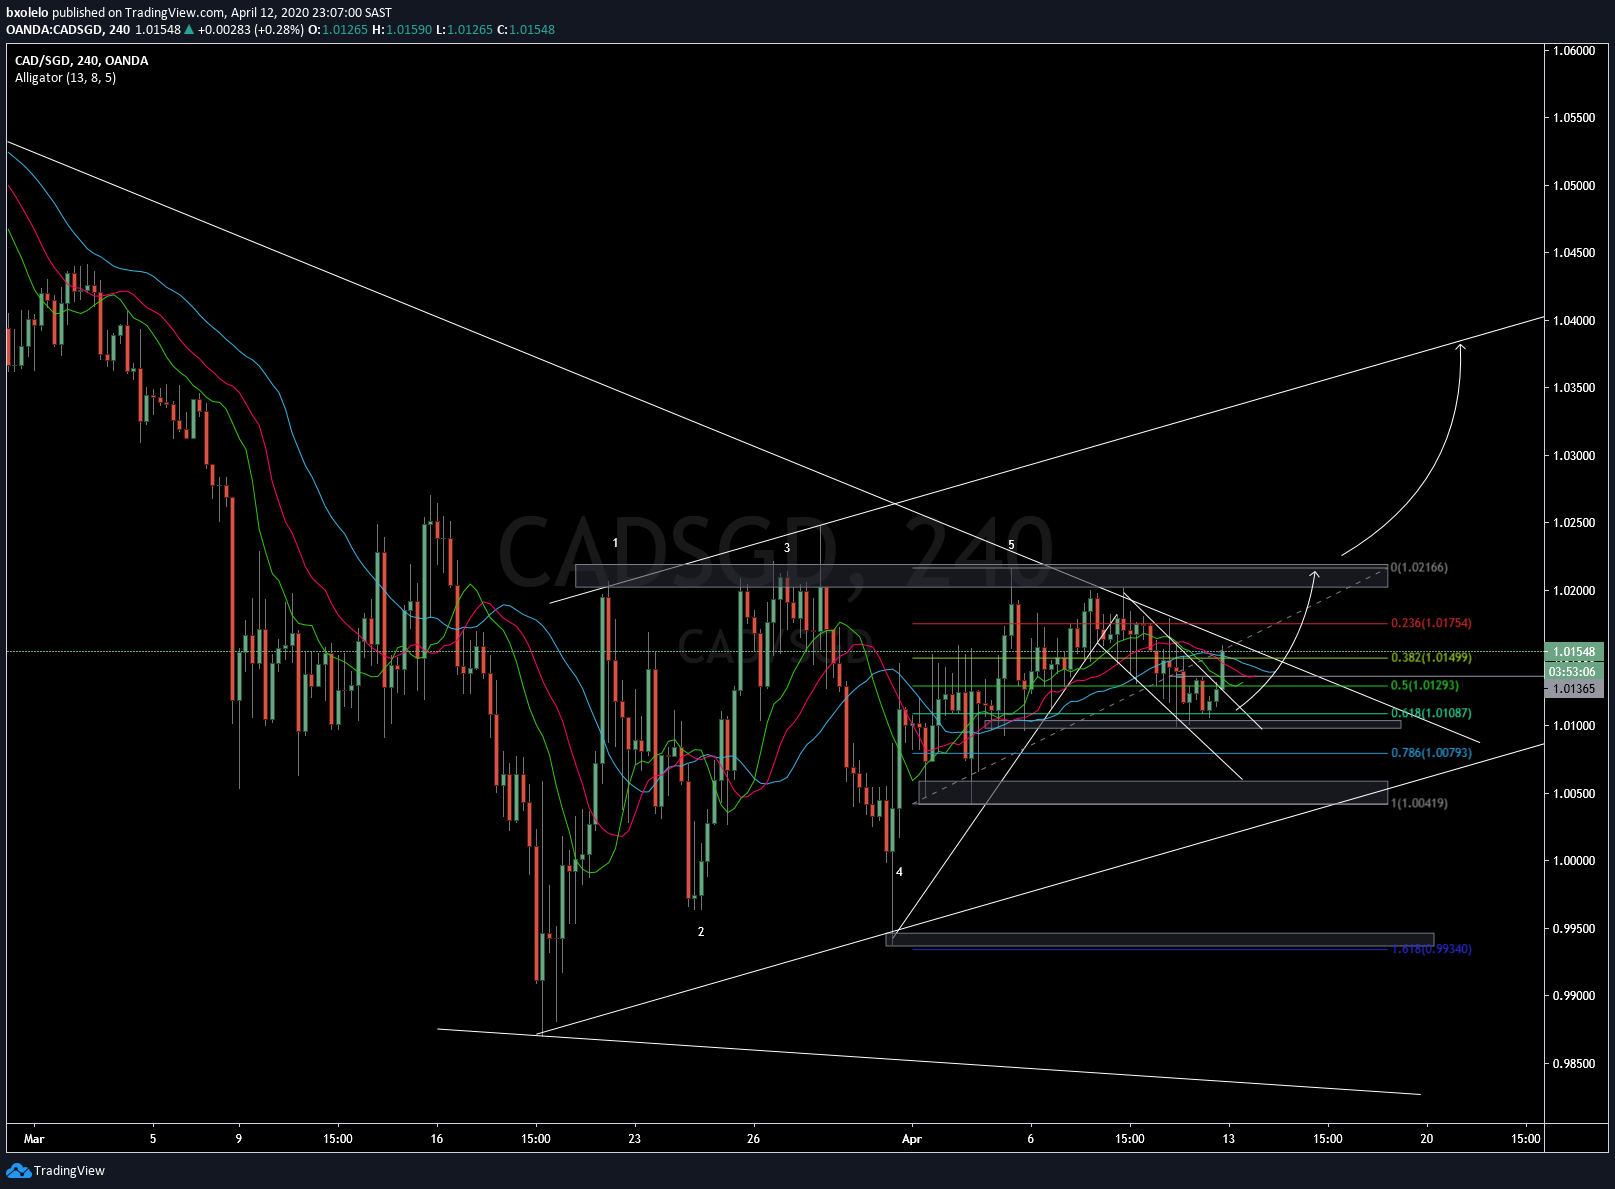Select the 0.5(1.01293) Fibonacci level label
Screen dimensions: 1615x1189
[x=1425, y=685]
